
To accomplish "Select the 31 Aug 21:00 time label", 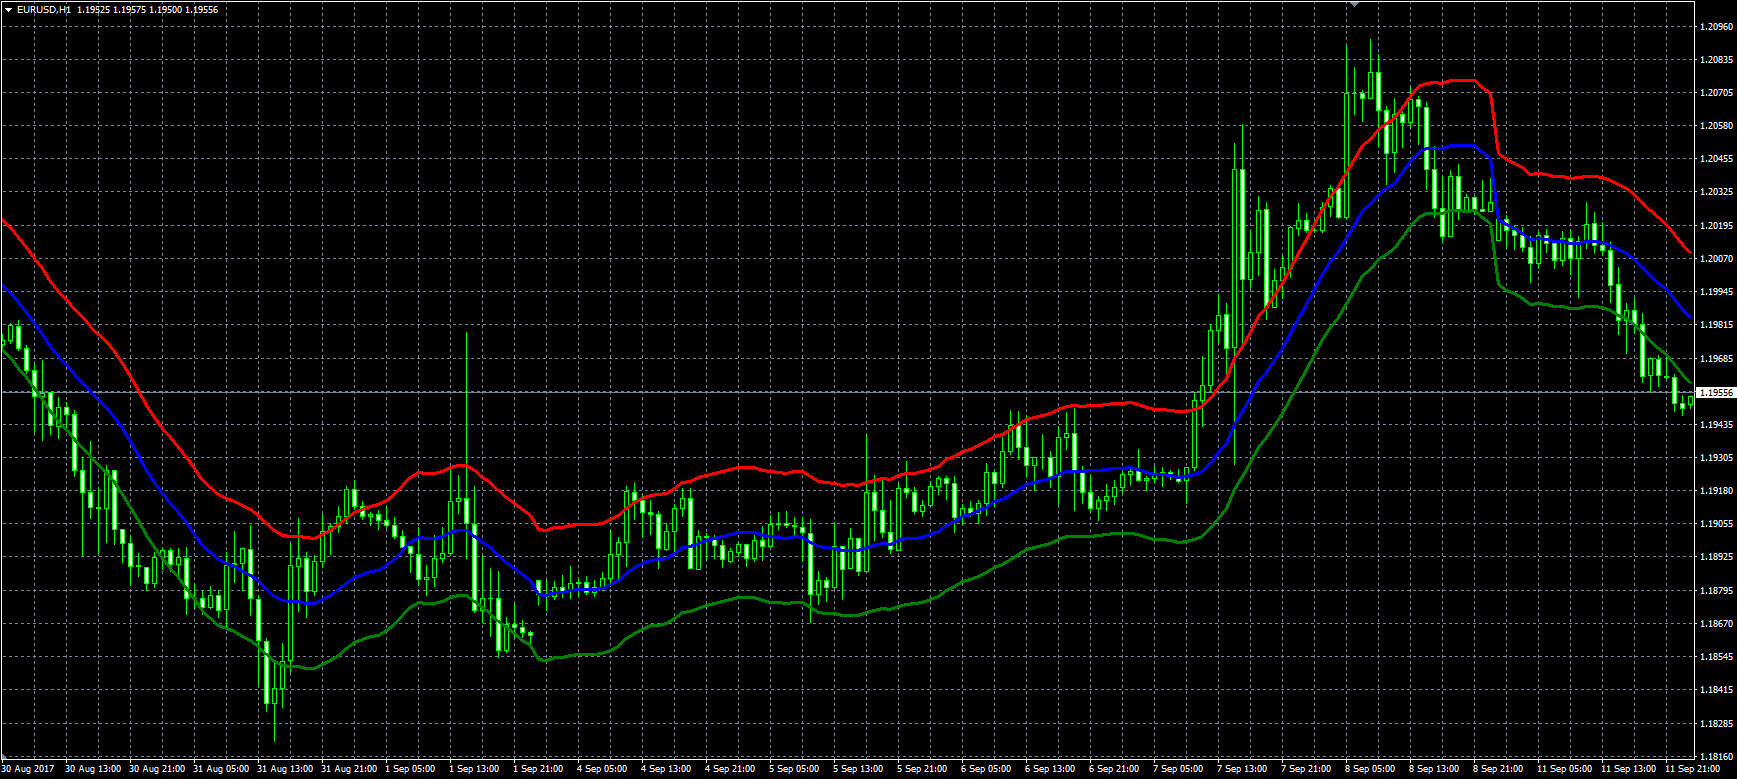I will pos(349,769).
